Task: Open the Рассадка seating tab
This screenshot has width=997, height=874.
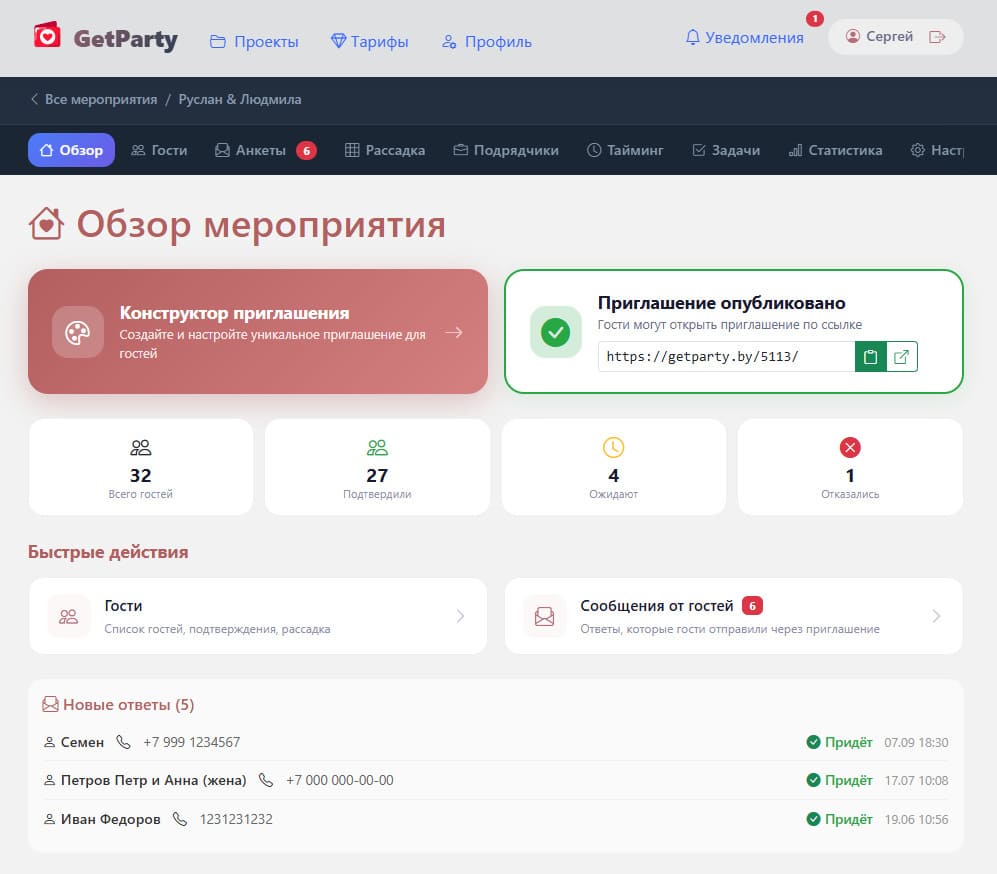Action: 385,150
